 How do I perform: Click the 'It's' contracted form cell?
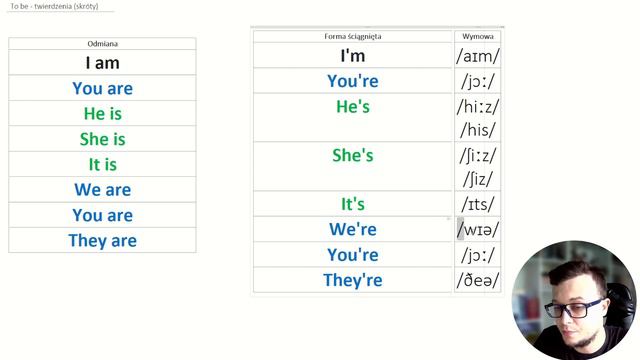pos(353,204)
